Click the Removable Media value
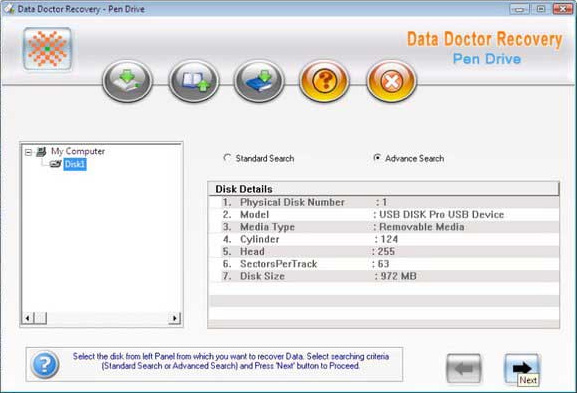Viewport: 577px width, 393px height. point(421,227)
